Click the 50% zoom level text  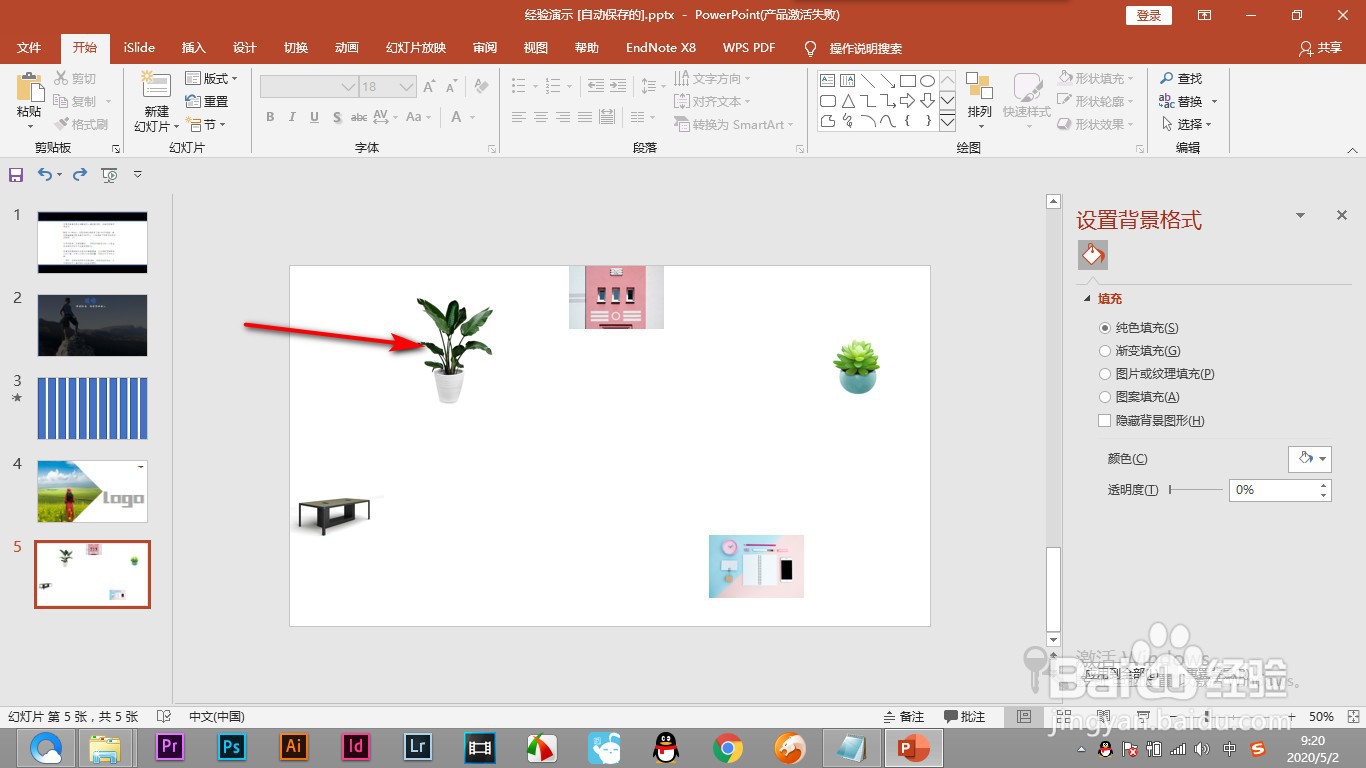pos(1321,717)
